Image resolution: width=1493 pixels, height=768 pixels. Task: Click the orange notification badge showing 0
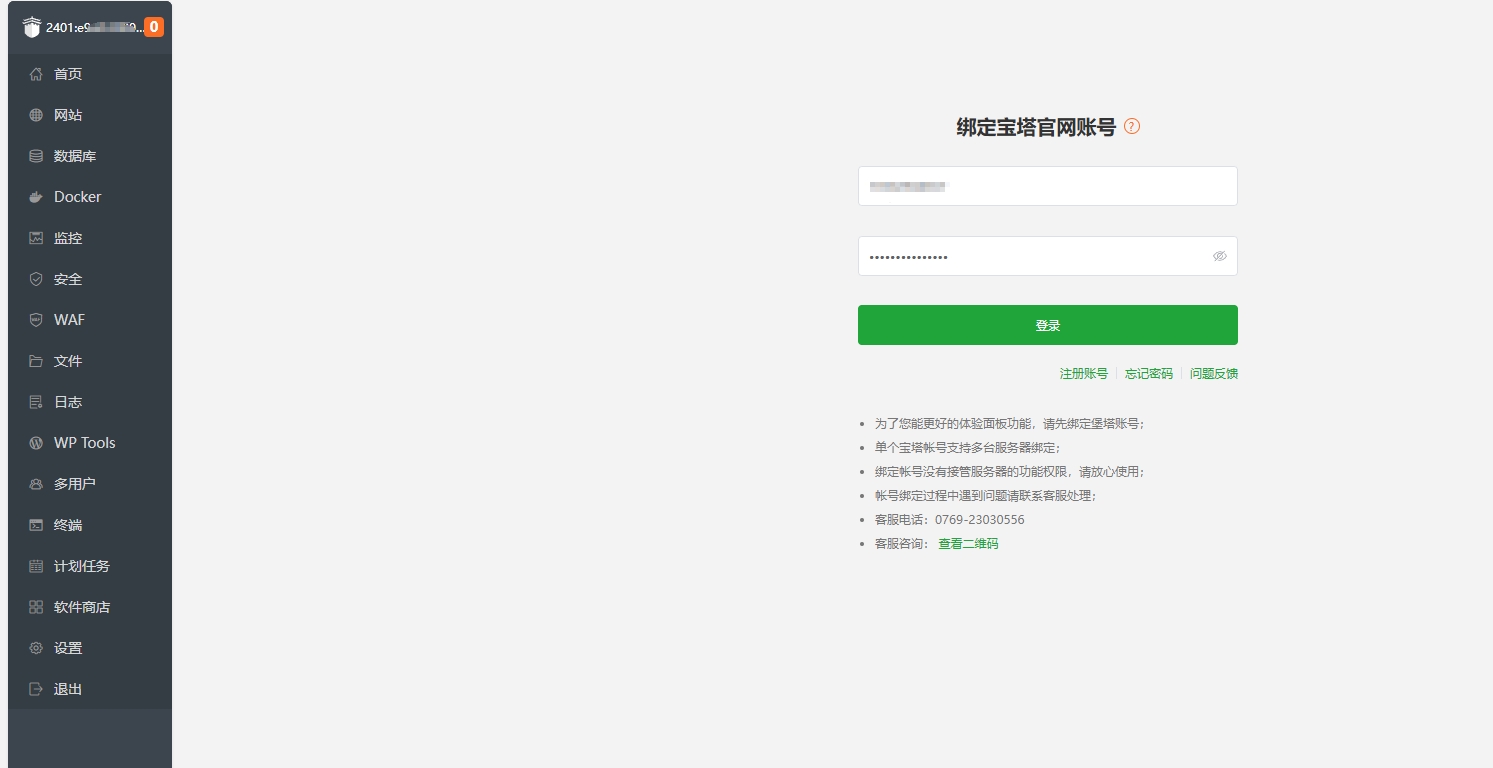pos(154,27)
